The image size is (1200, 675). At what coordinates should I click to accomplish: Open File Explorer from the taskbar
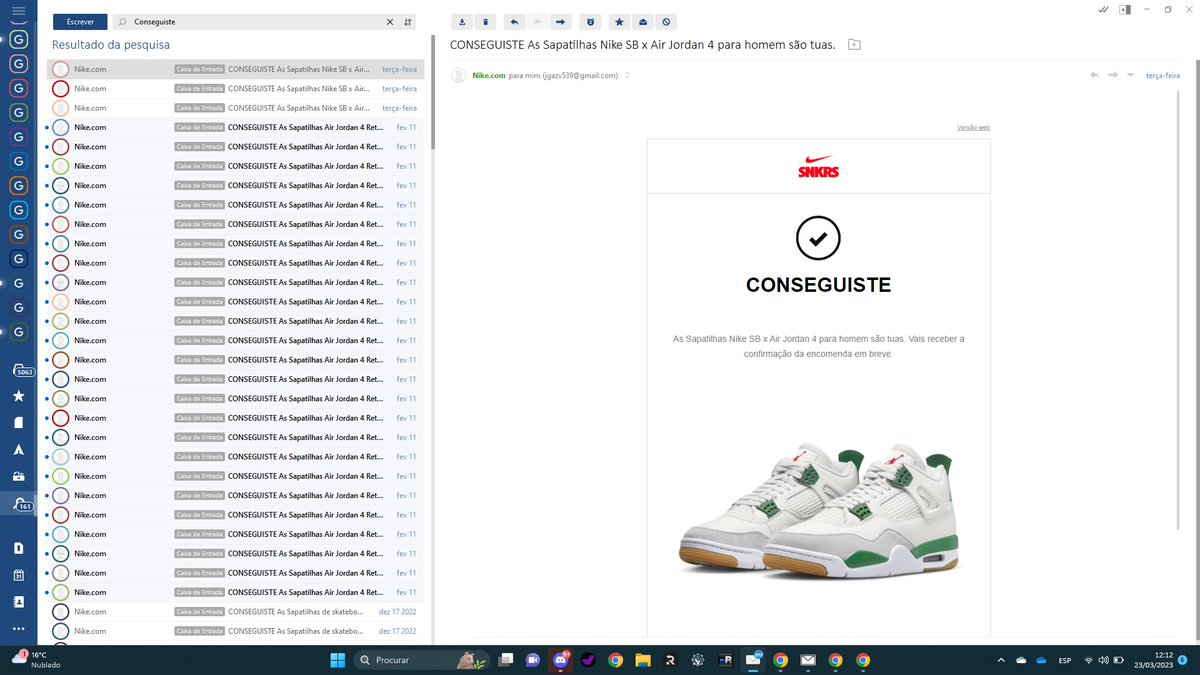tap(642, 660)
